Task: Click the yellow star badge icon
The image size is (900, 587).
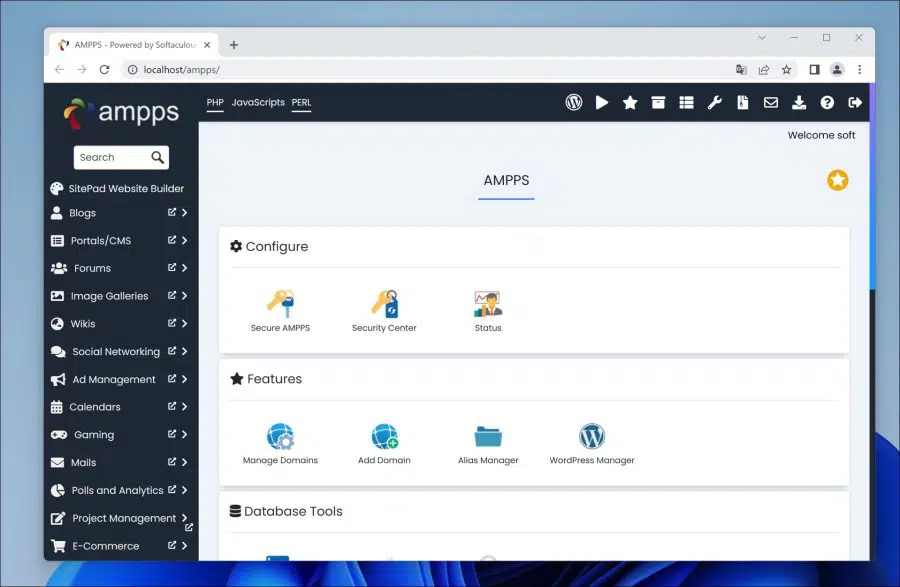Action: [837, 180]
